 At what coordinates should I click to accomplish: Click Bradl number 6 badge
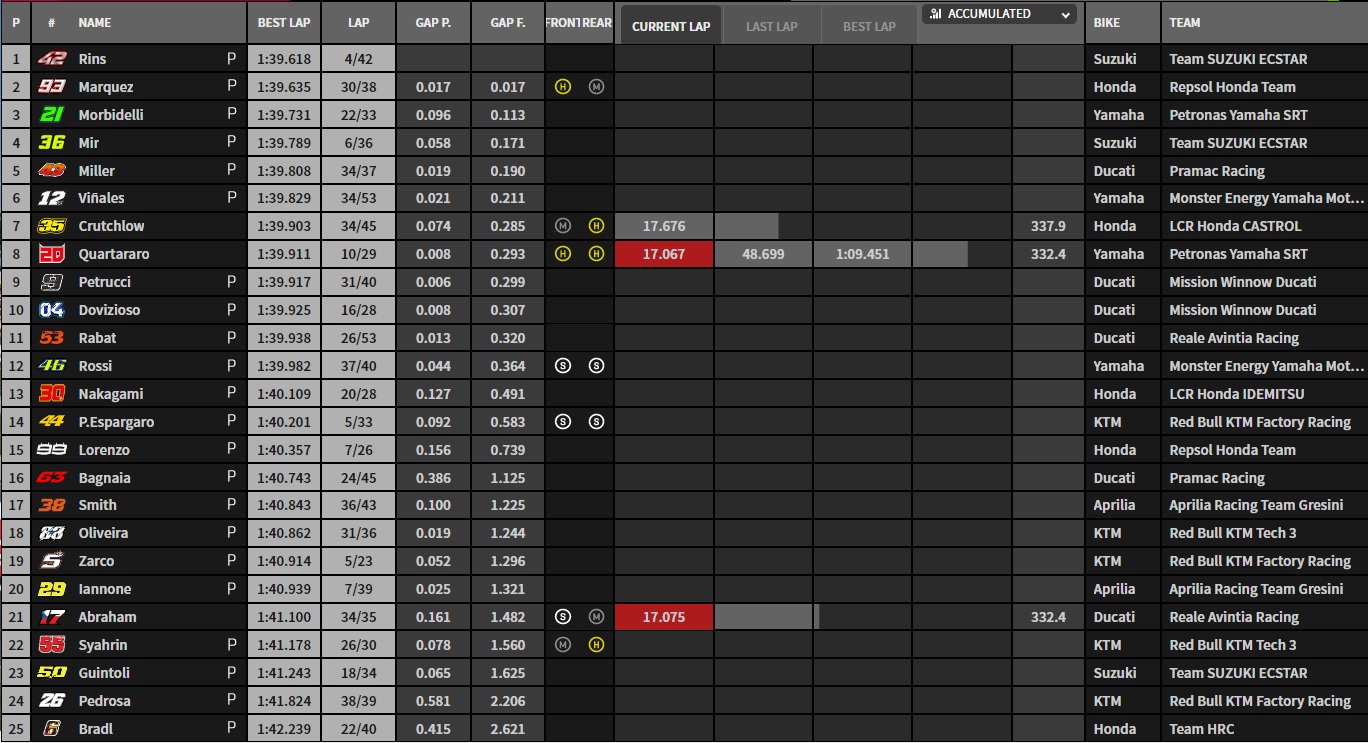pyautogui.click(x=51, y=729)
